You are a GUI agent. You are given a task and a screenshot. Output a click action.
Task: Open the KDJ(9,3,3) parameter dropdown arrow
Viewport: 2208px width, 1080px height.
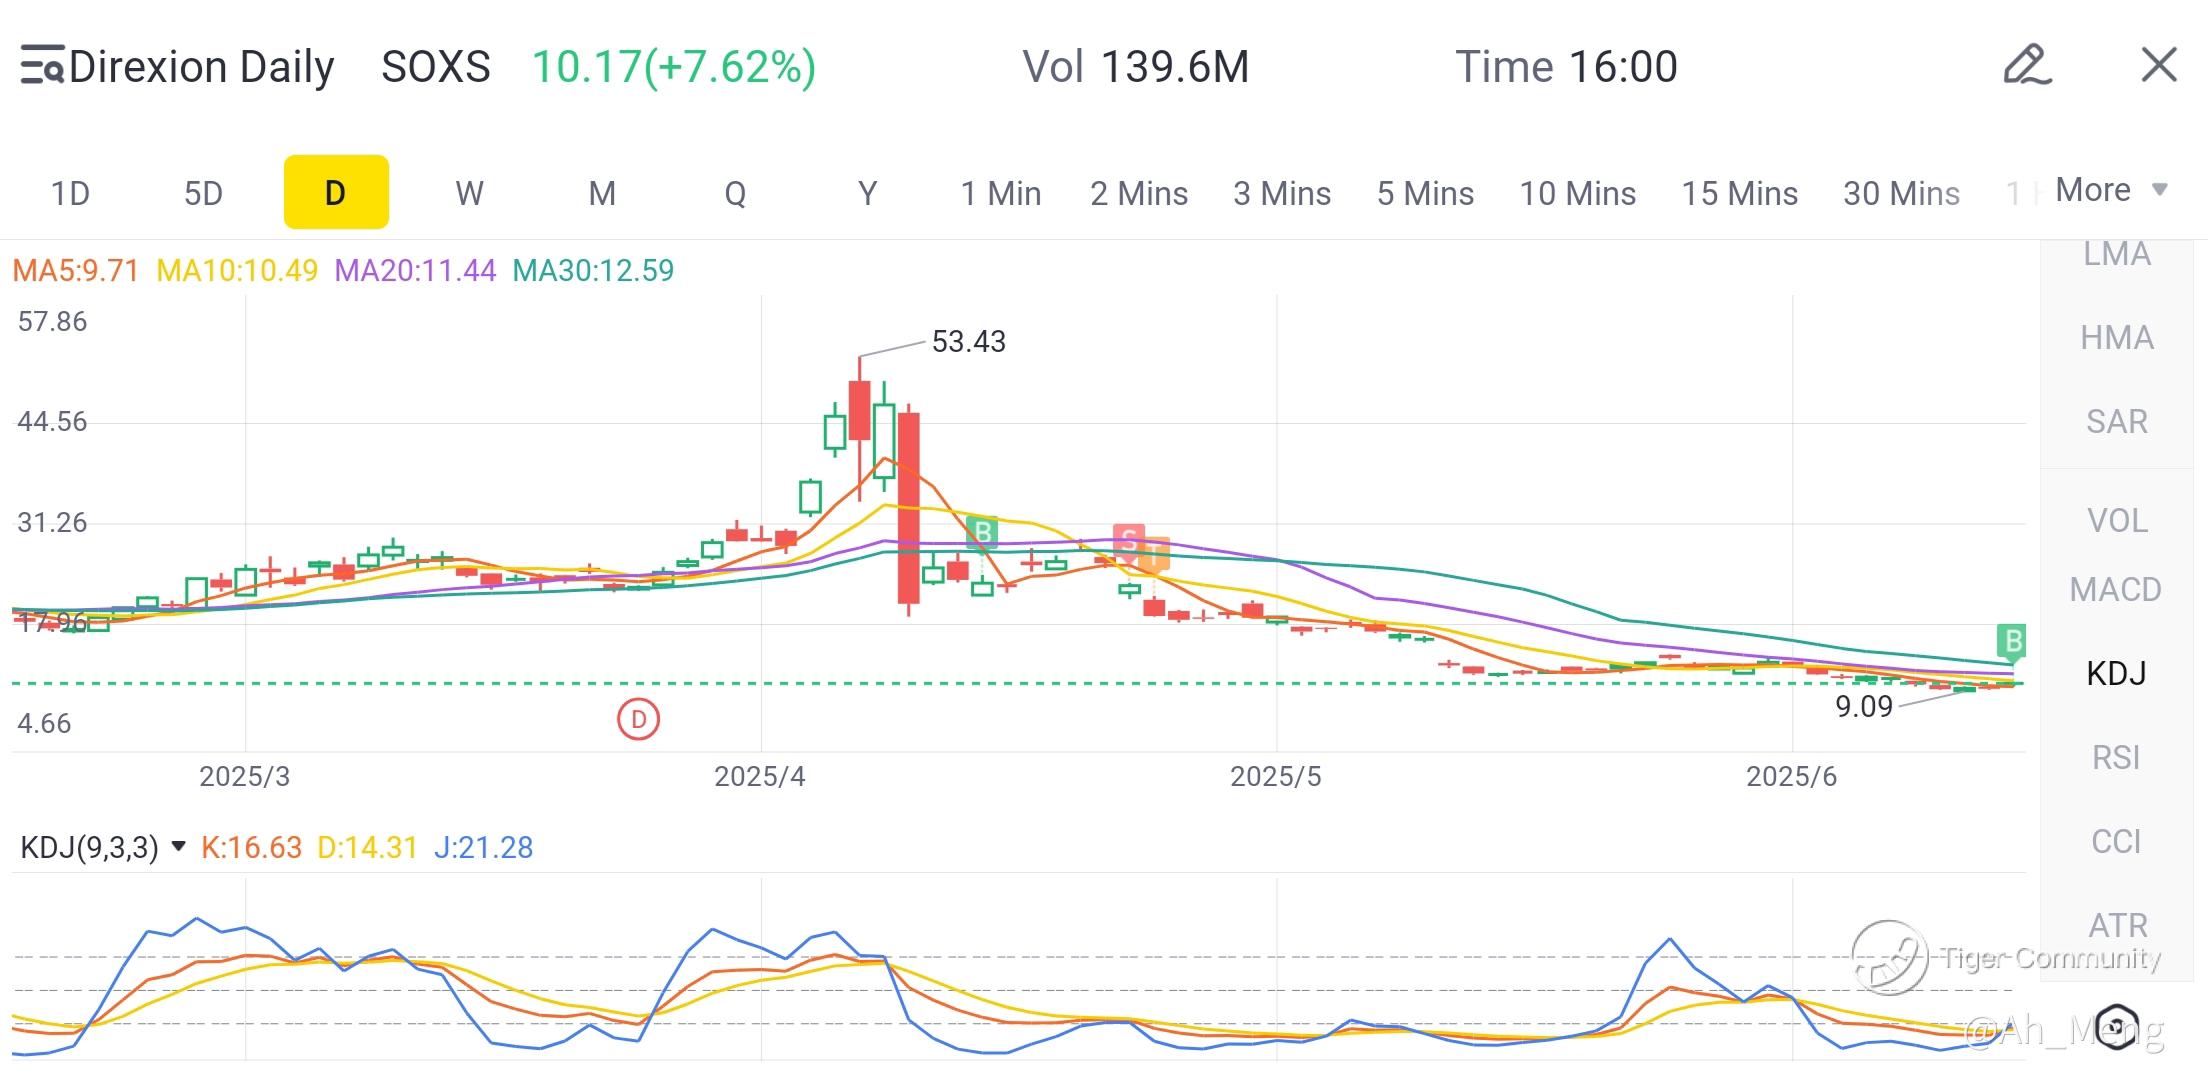179,847
